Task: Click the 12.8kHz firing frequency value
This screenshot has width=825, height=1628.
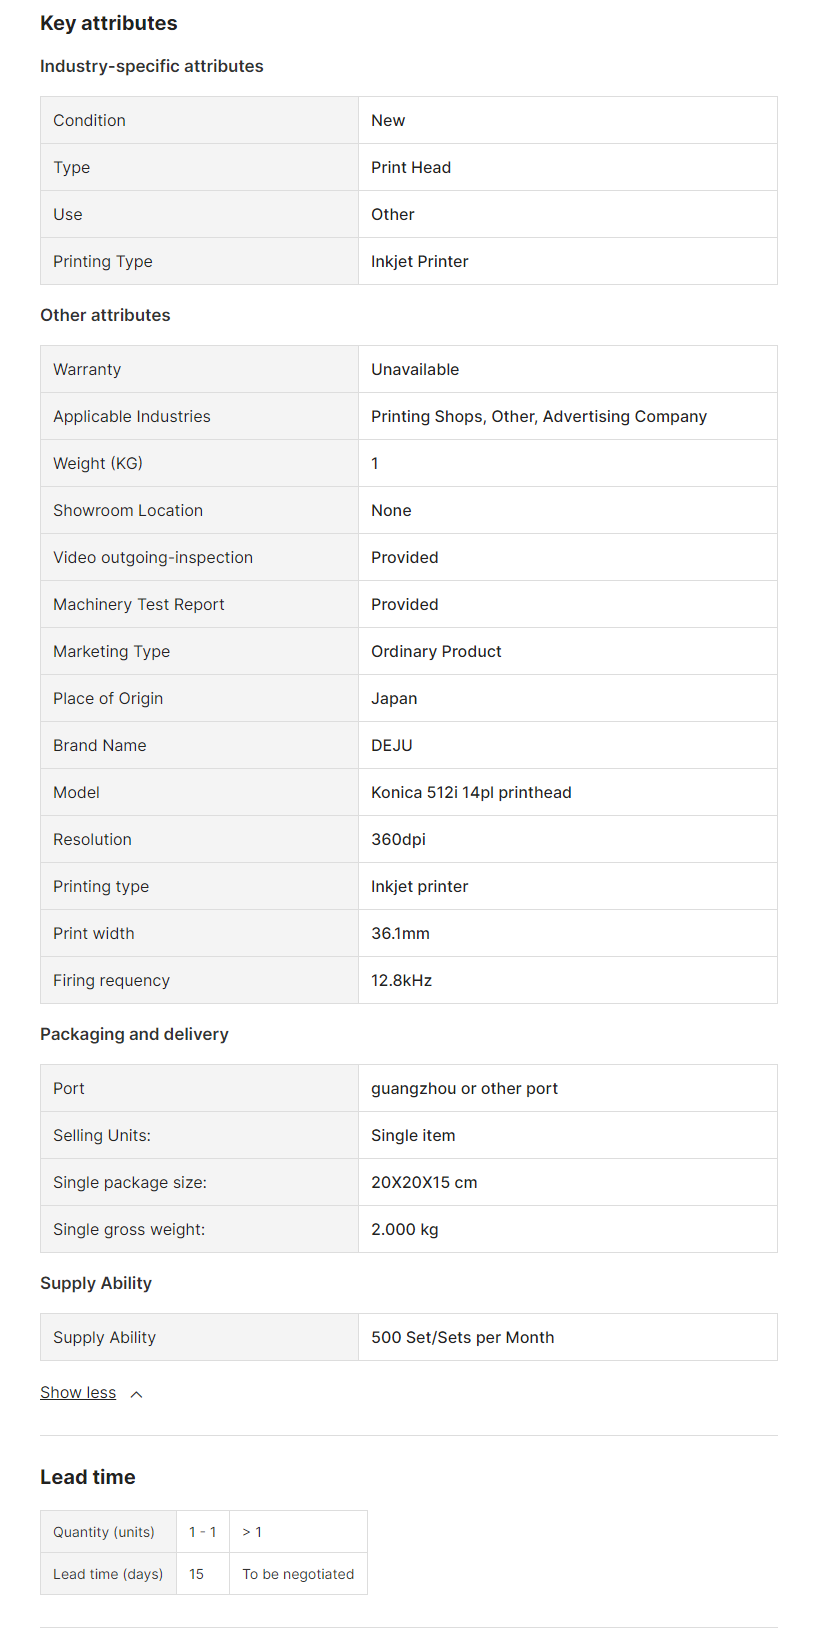Action: (401, 980)
